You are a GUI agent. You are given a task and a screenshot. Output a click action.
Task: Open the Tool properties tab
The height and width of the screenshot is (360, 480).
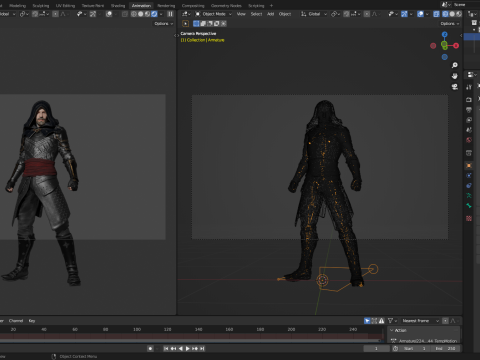pyautogui.click(x=469, y=87)
